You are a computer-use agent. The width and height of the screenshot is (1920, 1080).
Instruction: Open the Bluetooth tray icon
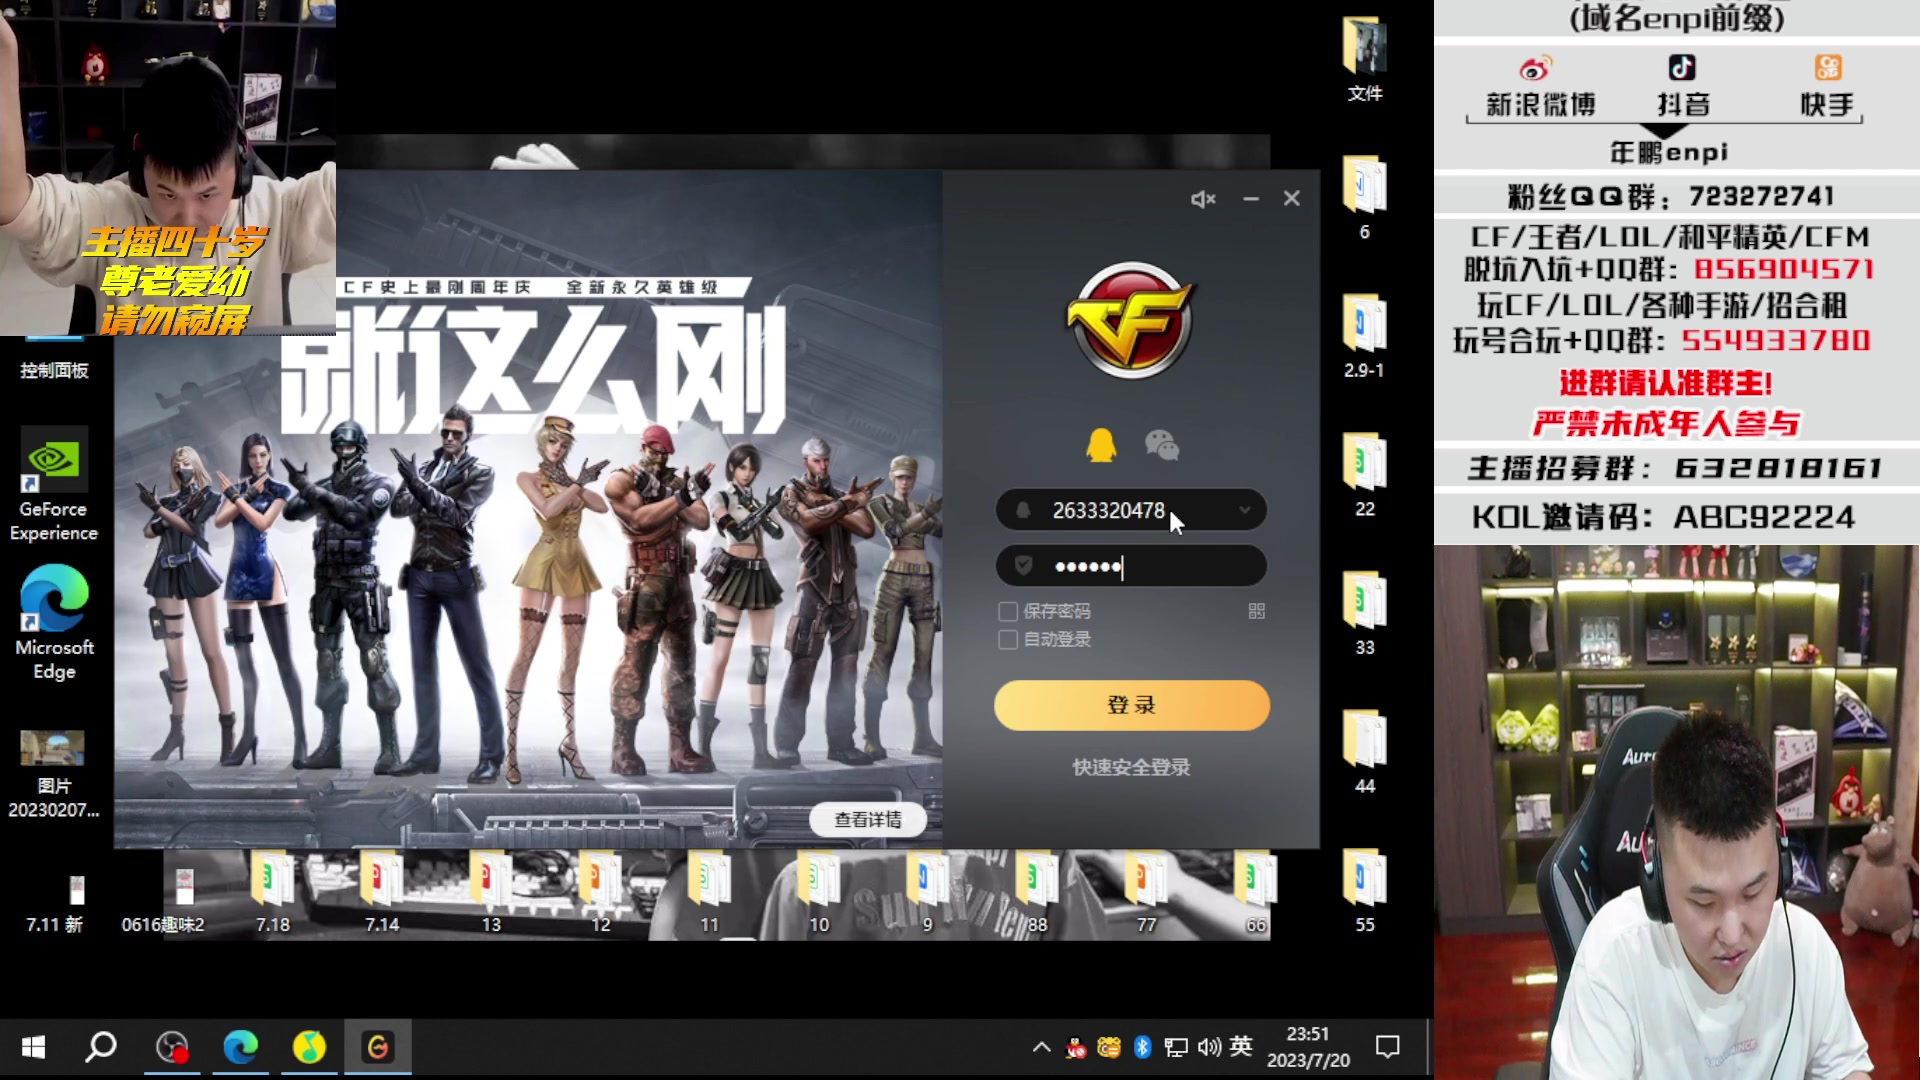[1143, 1047]
